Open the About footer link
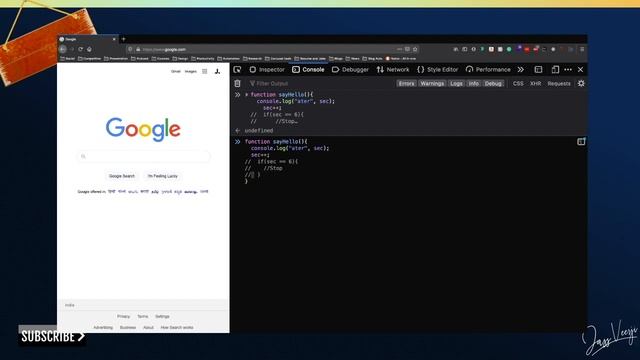Viewport: 640px width, 360px height. [148, 327]
